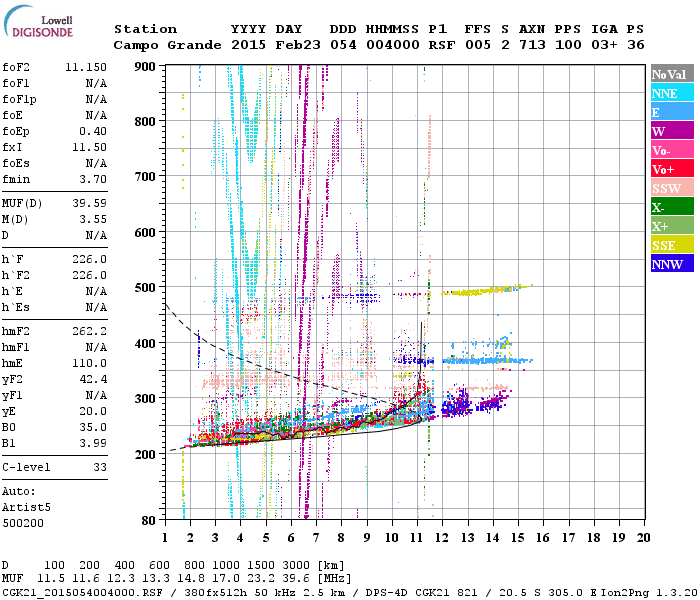700x600 pixels.
Task: Click the 004000 time value in header
Action: (392, 45)
